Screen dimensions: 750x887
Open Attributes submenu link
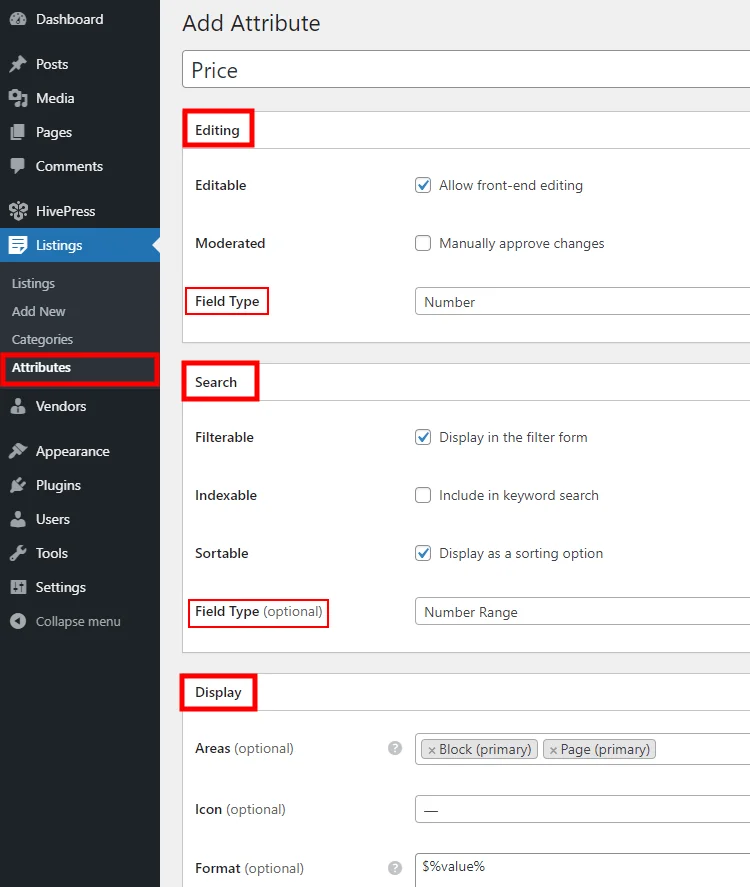(41, 367)
